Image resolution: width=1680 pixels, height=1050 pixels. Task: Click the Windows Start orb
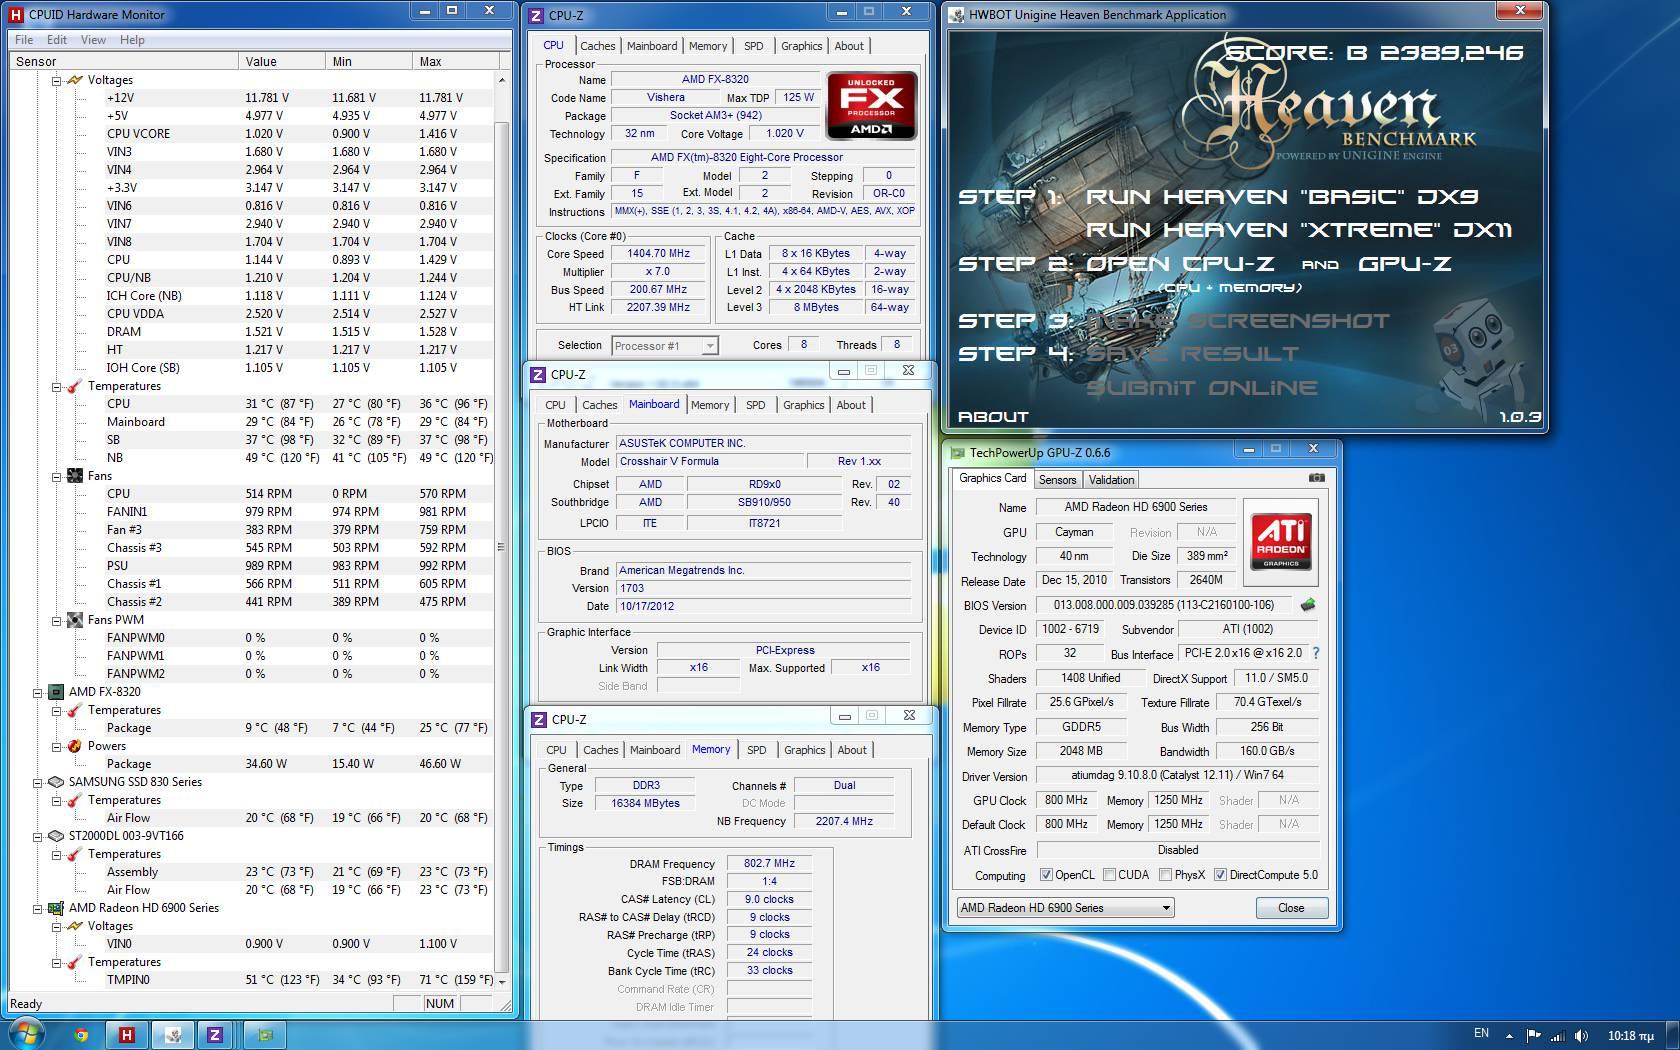coord(25,1034)
